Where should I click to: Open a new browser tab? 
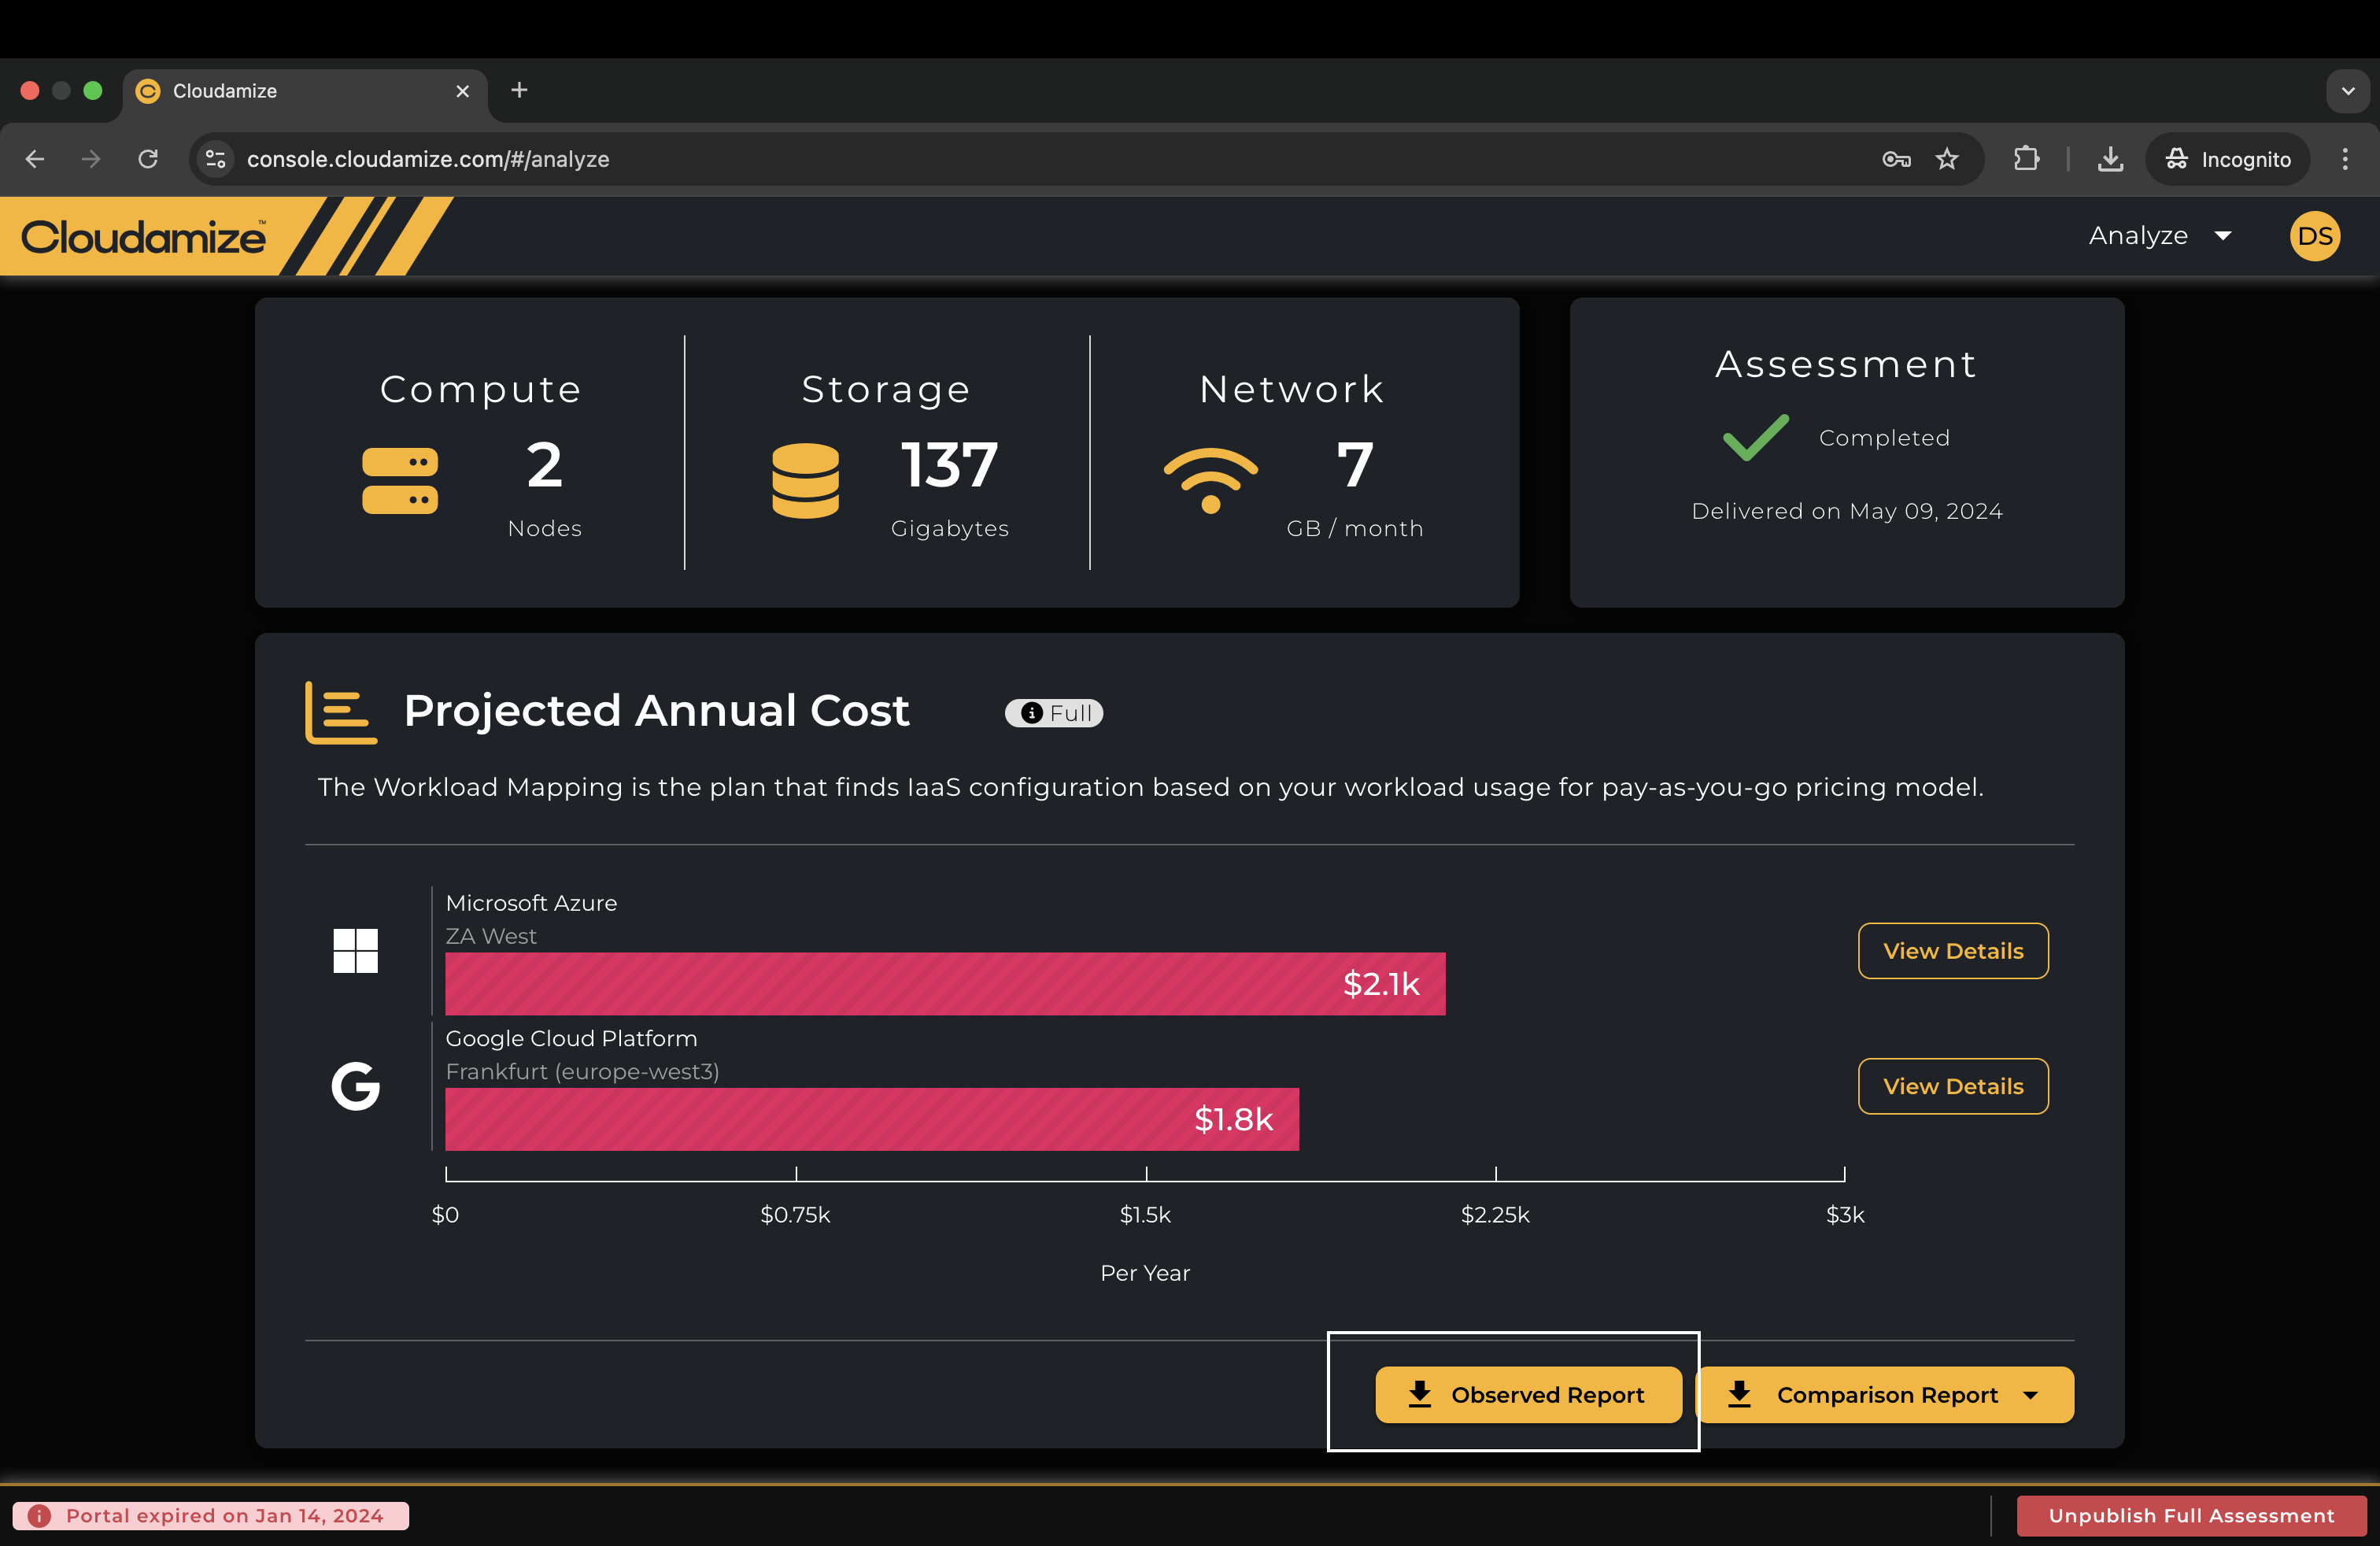[x=519, y=90]
